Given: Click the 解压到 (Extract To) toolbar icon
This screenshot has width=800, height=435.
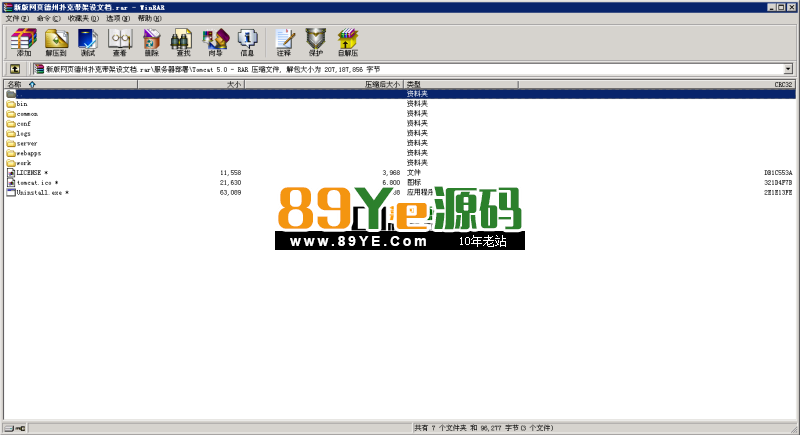Looking at the screenshot, I should pyautogui.click(x=56, y=42).
